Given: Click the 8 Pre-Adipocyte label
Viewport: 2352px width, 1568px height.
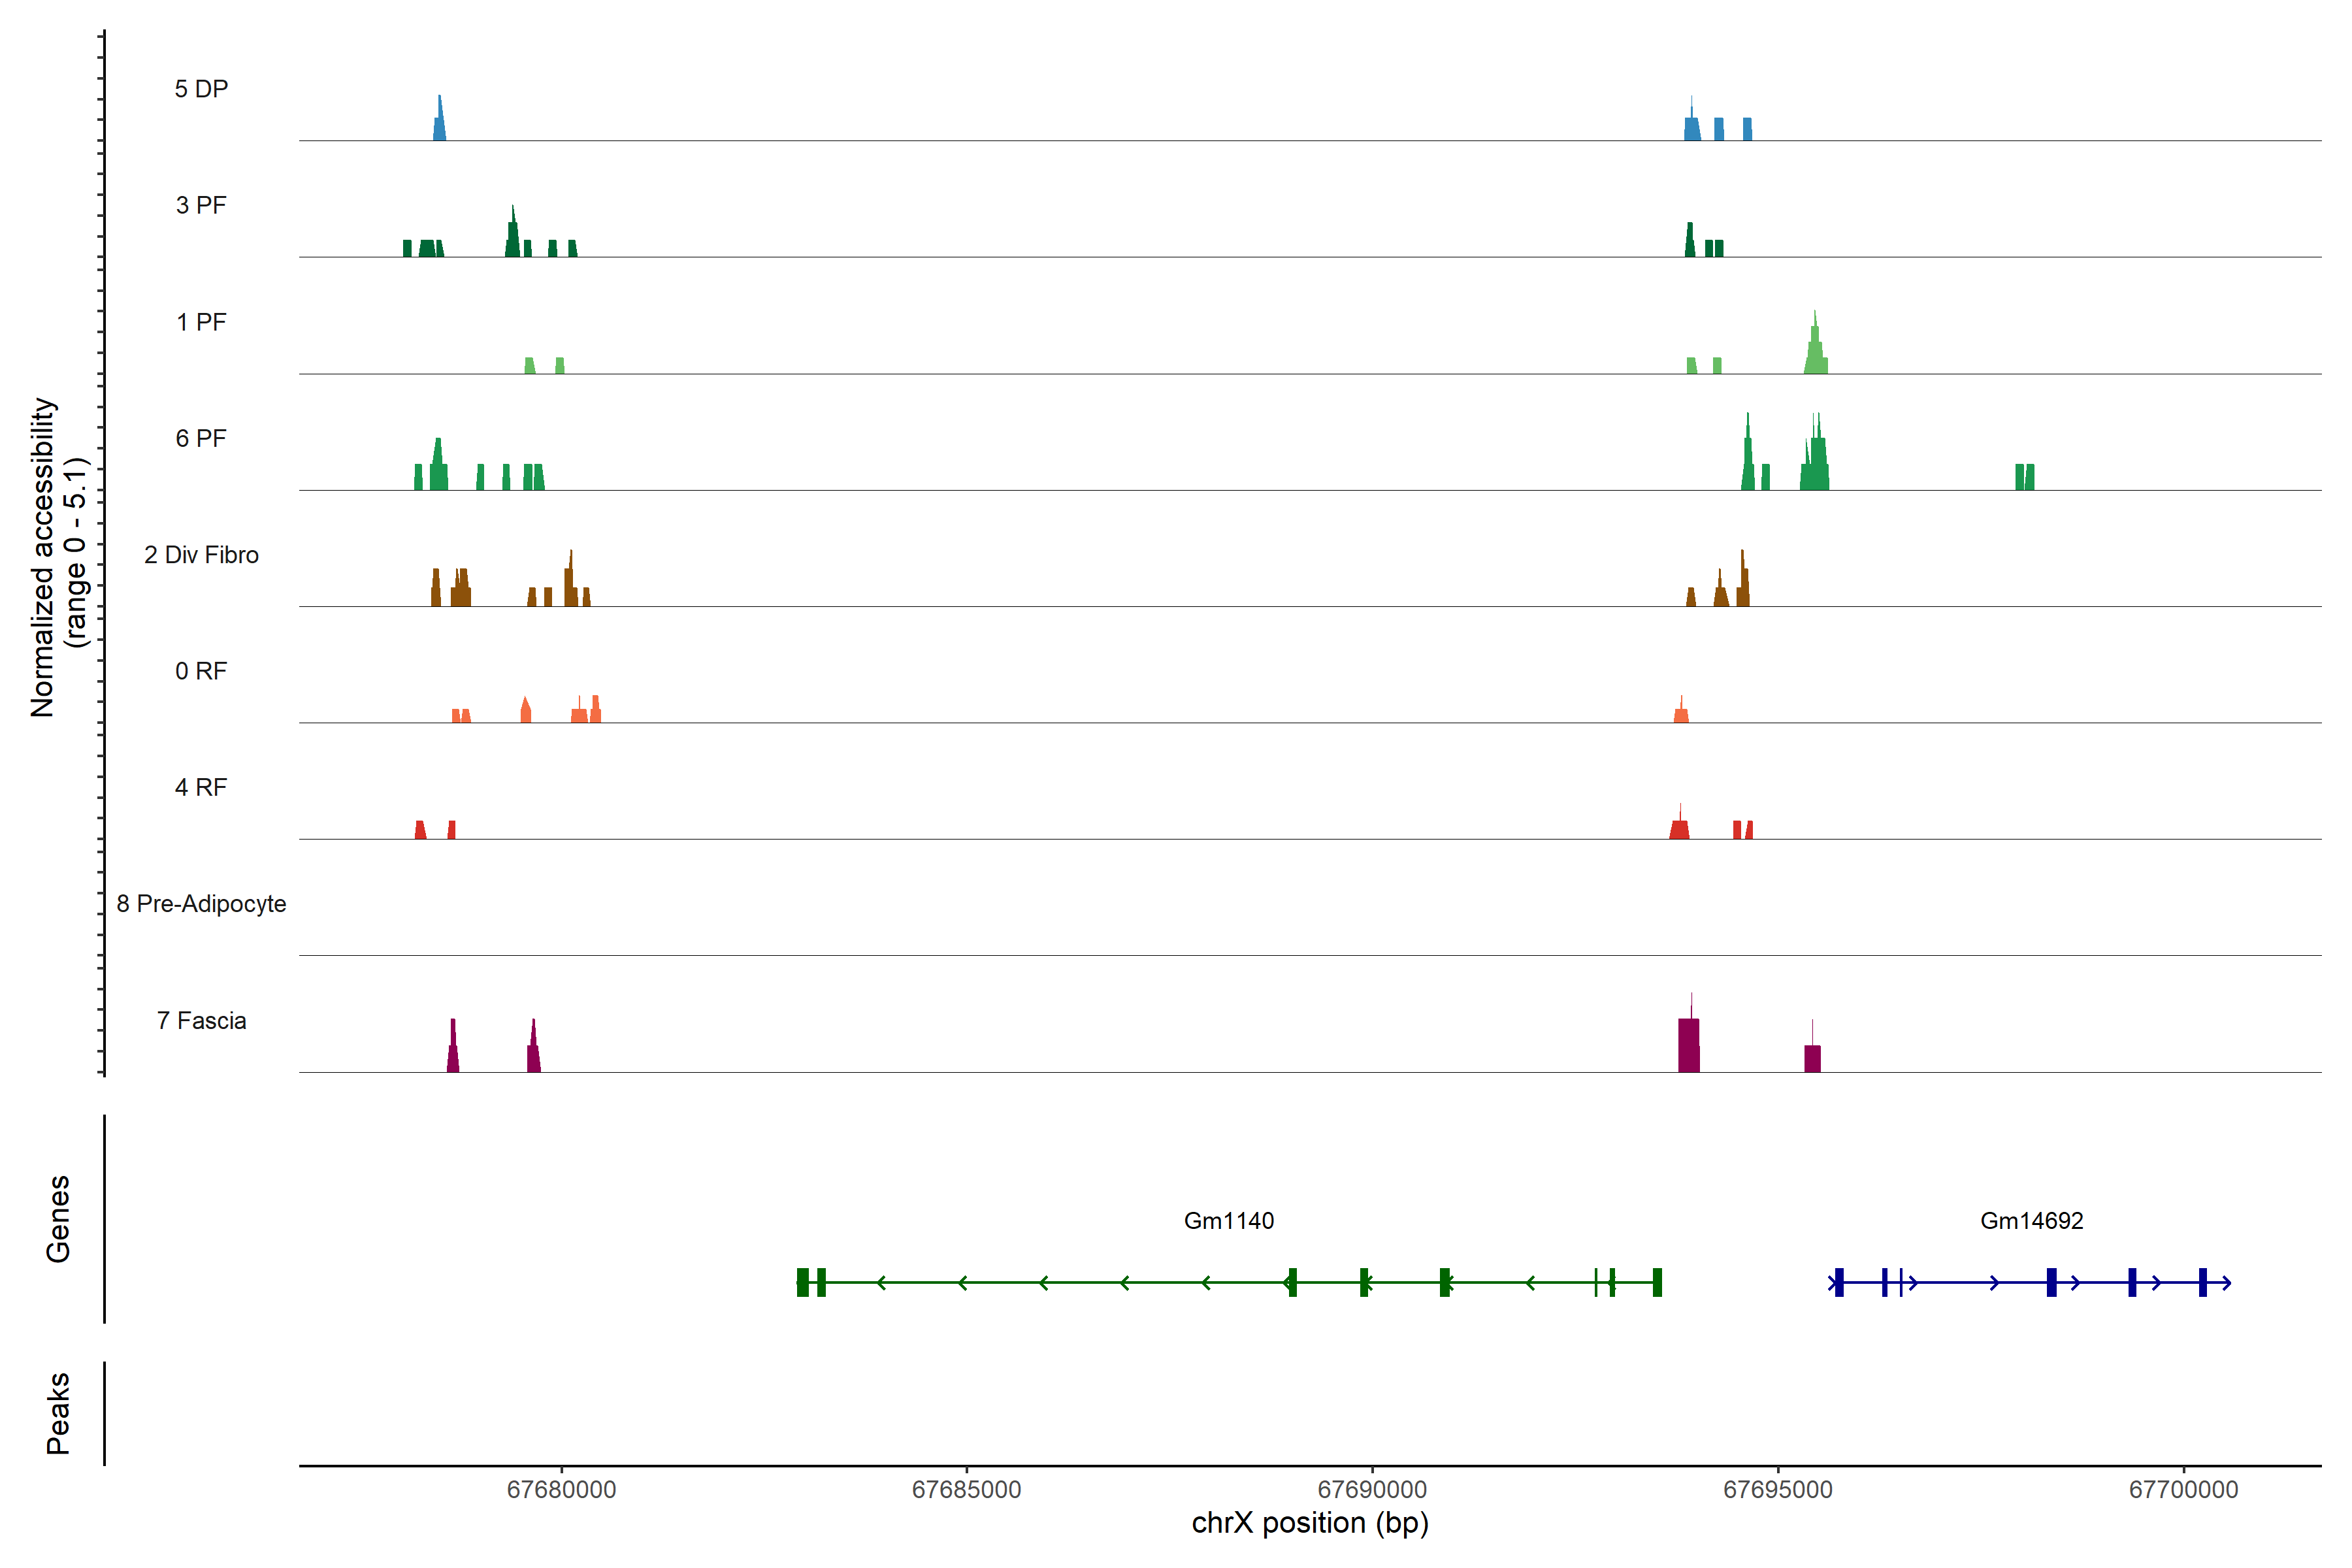Looking at the screenshot, I should coord(201,904).
